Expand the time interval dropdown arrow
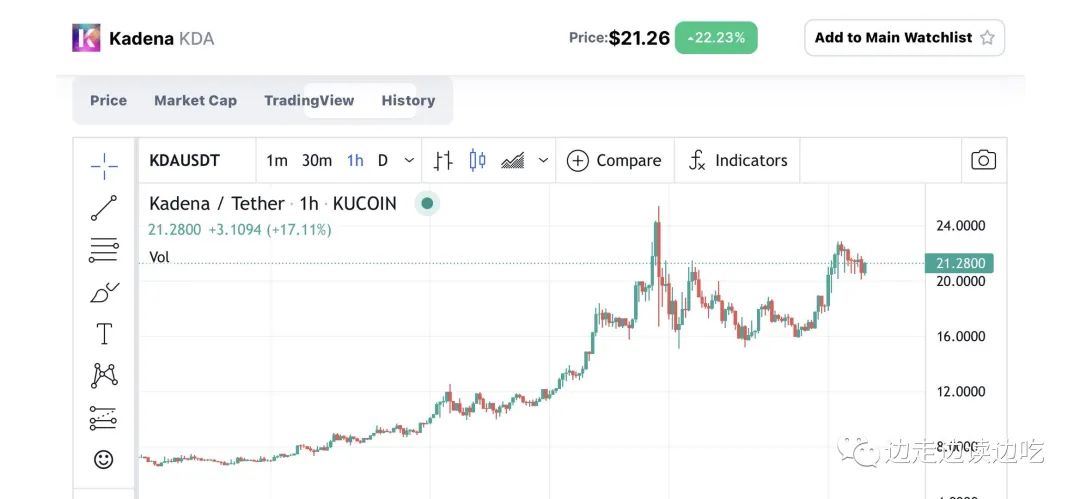The image size is (1080, 499). [x=409, y=160]
